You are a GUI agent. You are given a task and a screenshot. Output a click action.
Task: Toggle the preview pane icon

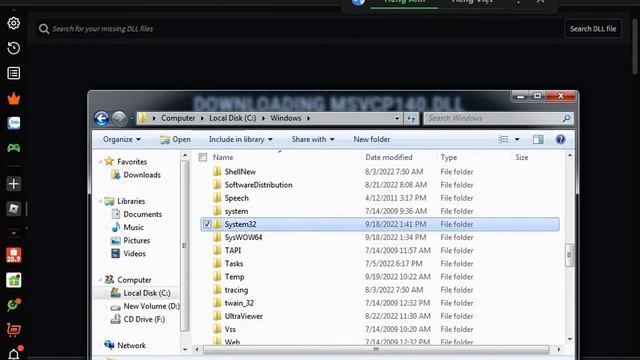(x=538, y=139)
